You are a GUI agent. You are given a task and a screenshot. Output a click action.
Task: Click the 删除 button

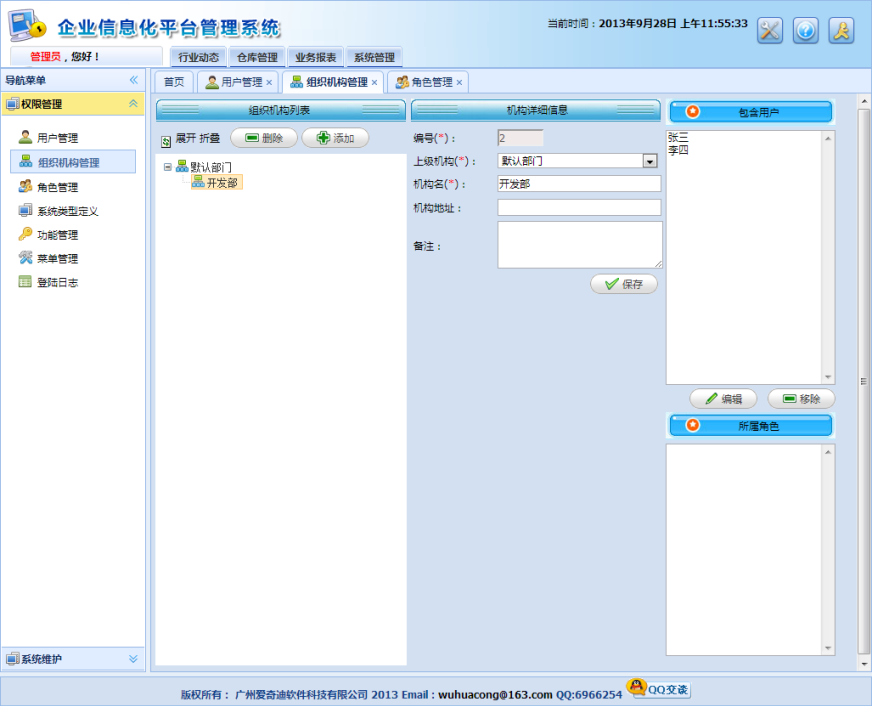pos(264,138)
